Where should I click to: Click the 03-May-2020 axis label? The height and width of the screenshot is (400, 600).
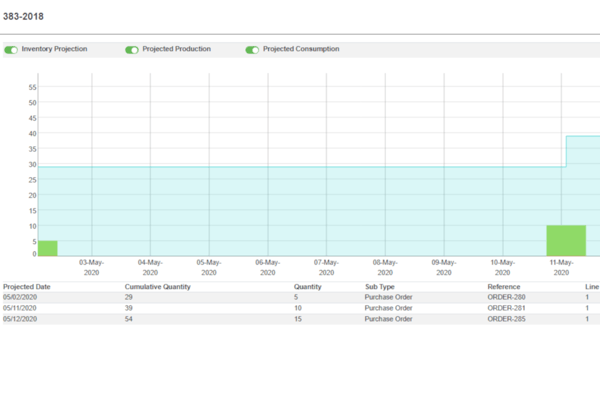point(91,268)
